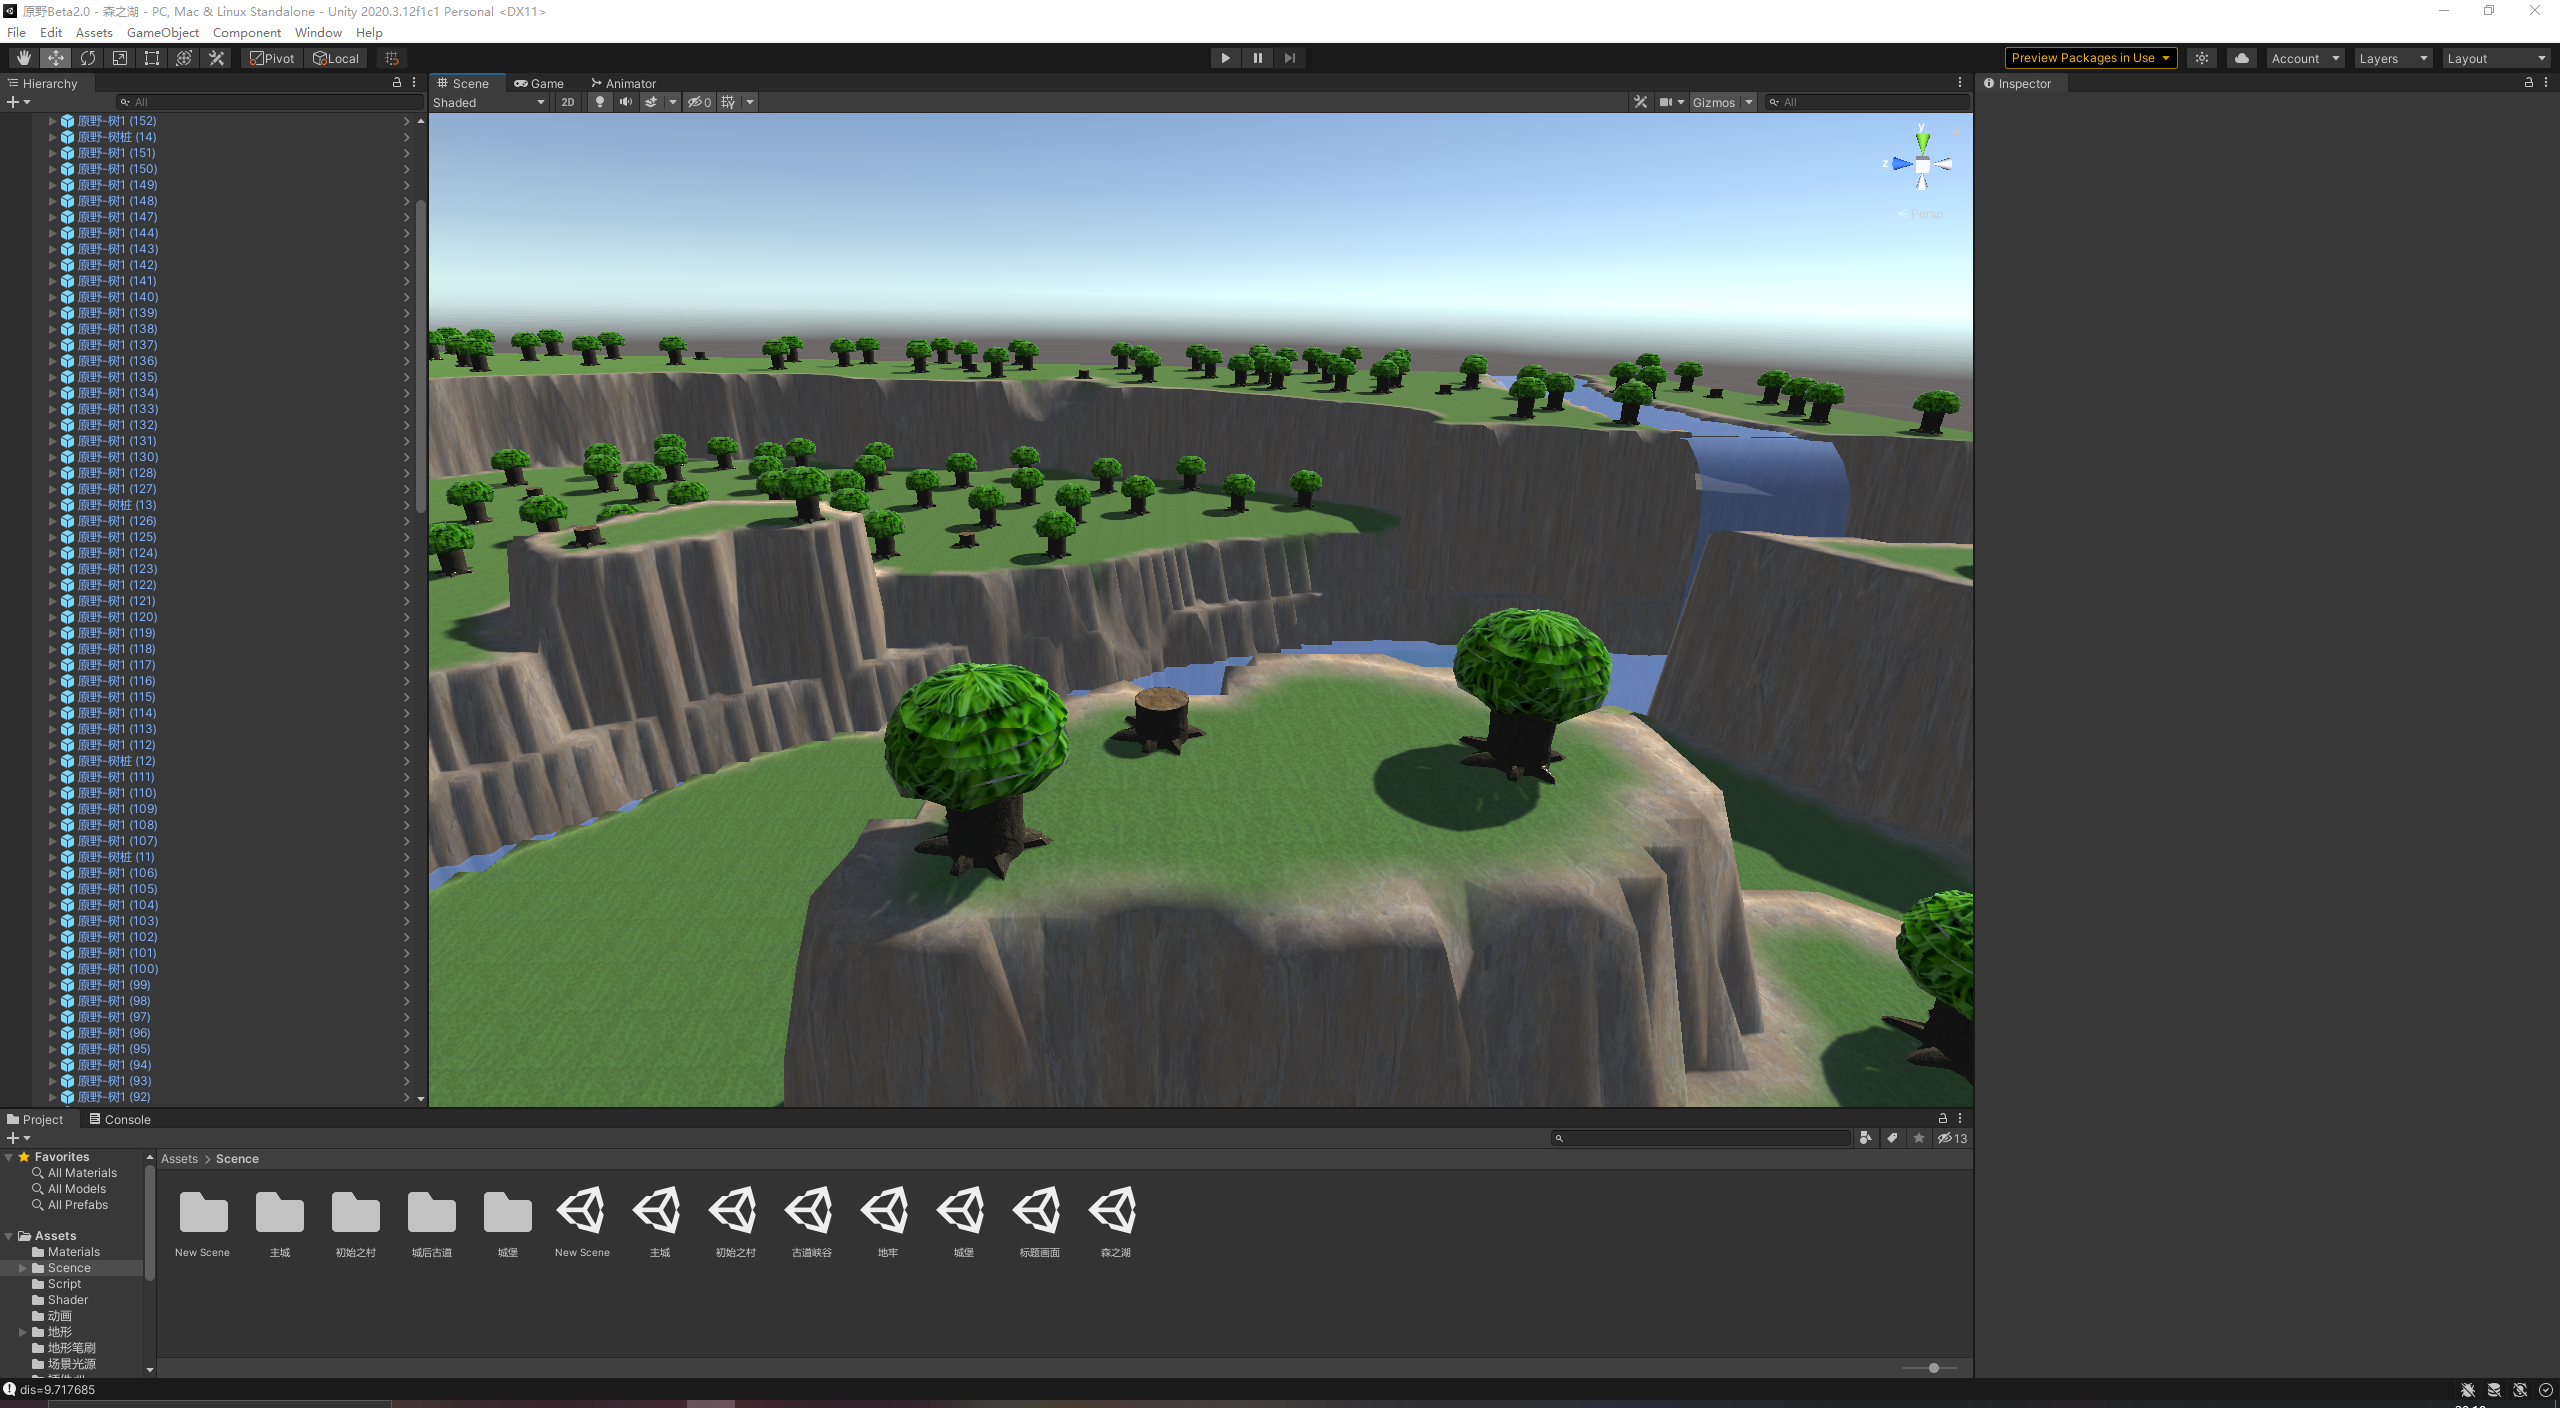This screenshot has height=1408, width=2560.
Task: Adjust the Project icon size slider
Action: 1933,1367
